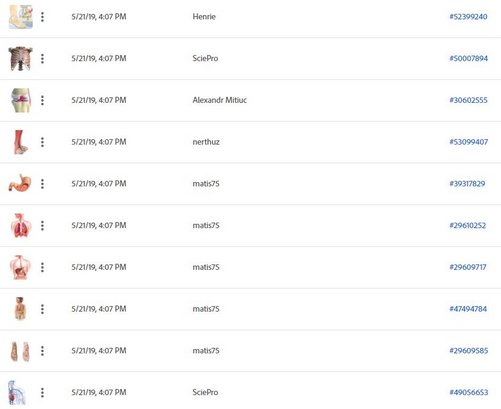Select the lungs illustration thumbnail
The image size is (501, 409).
pos(21,226)
